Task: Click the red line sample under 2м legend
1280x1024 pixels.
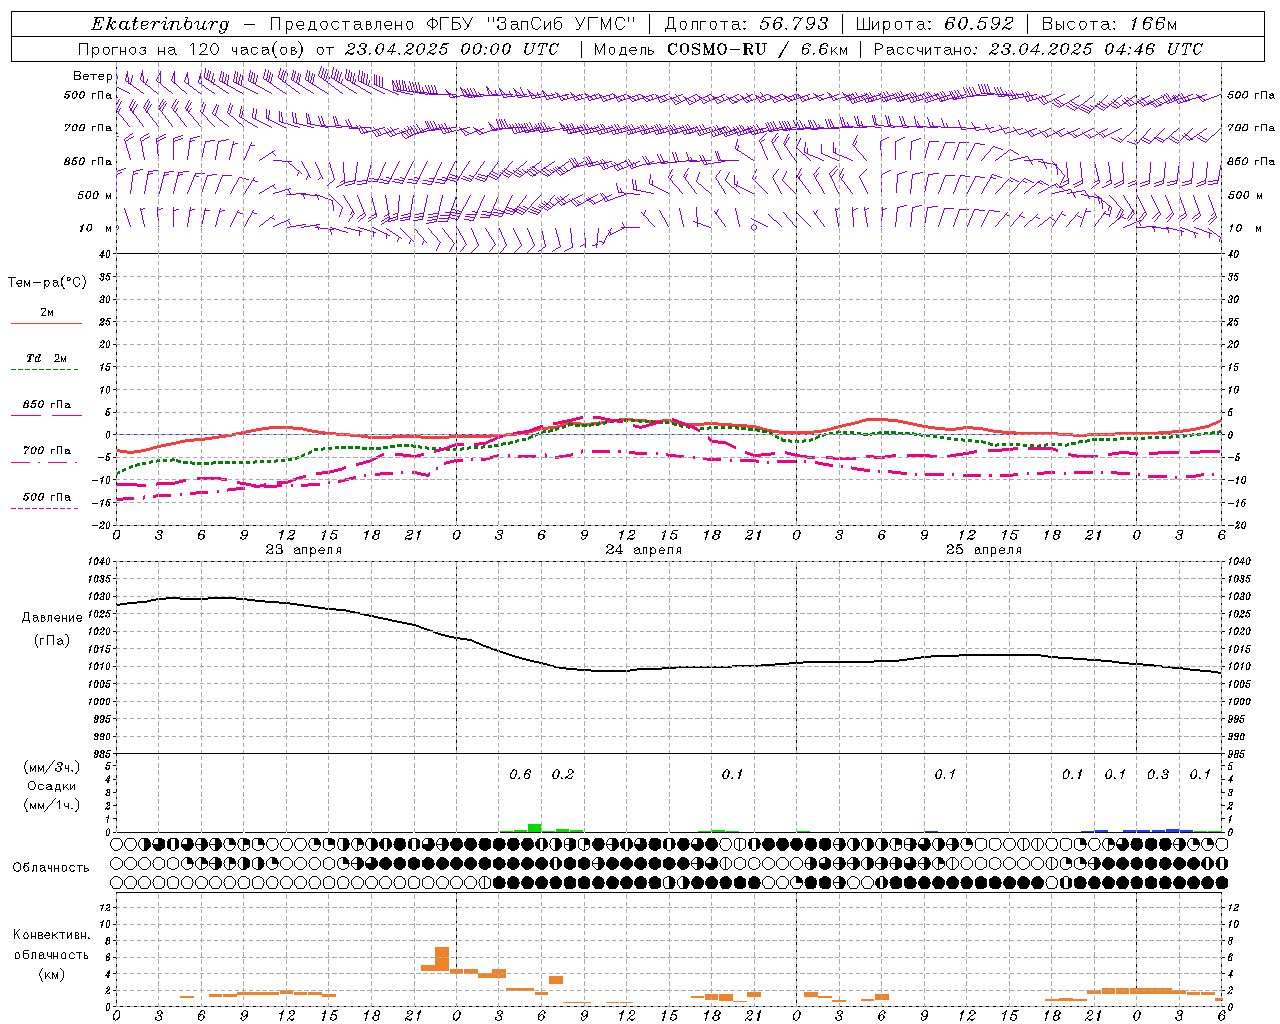Action: point(46,324)
